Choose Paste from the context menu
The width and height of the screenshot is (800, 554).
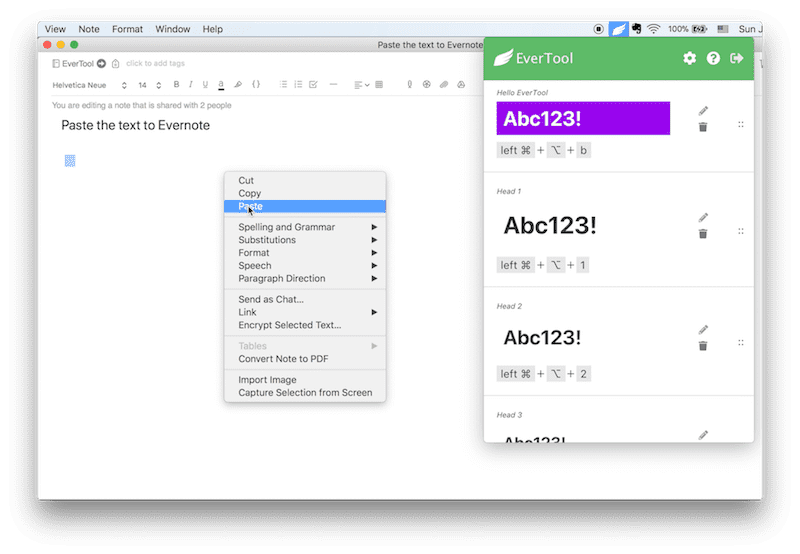point(305,206)
